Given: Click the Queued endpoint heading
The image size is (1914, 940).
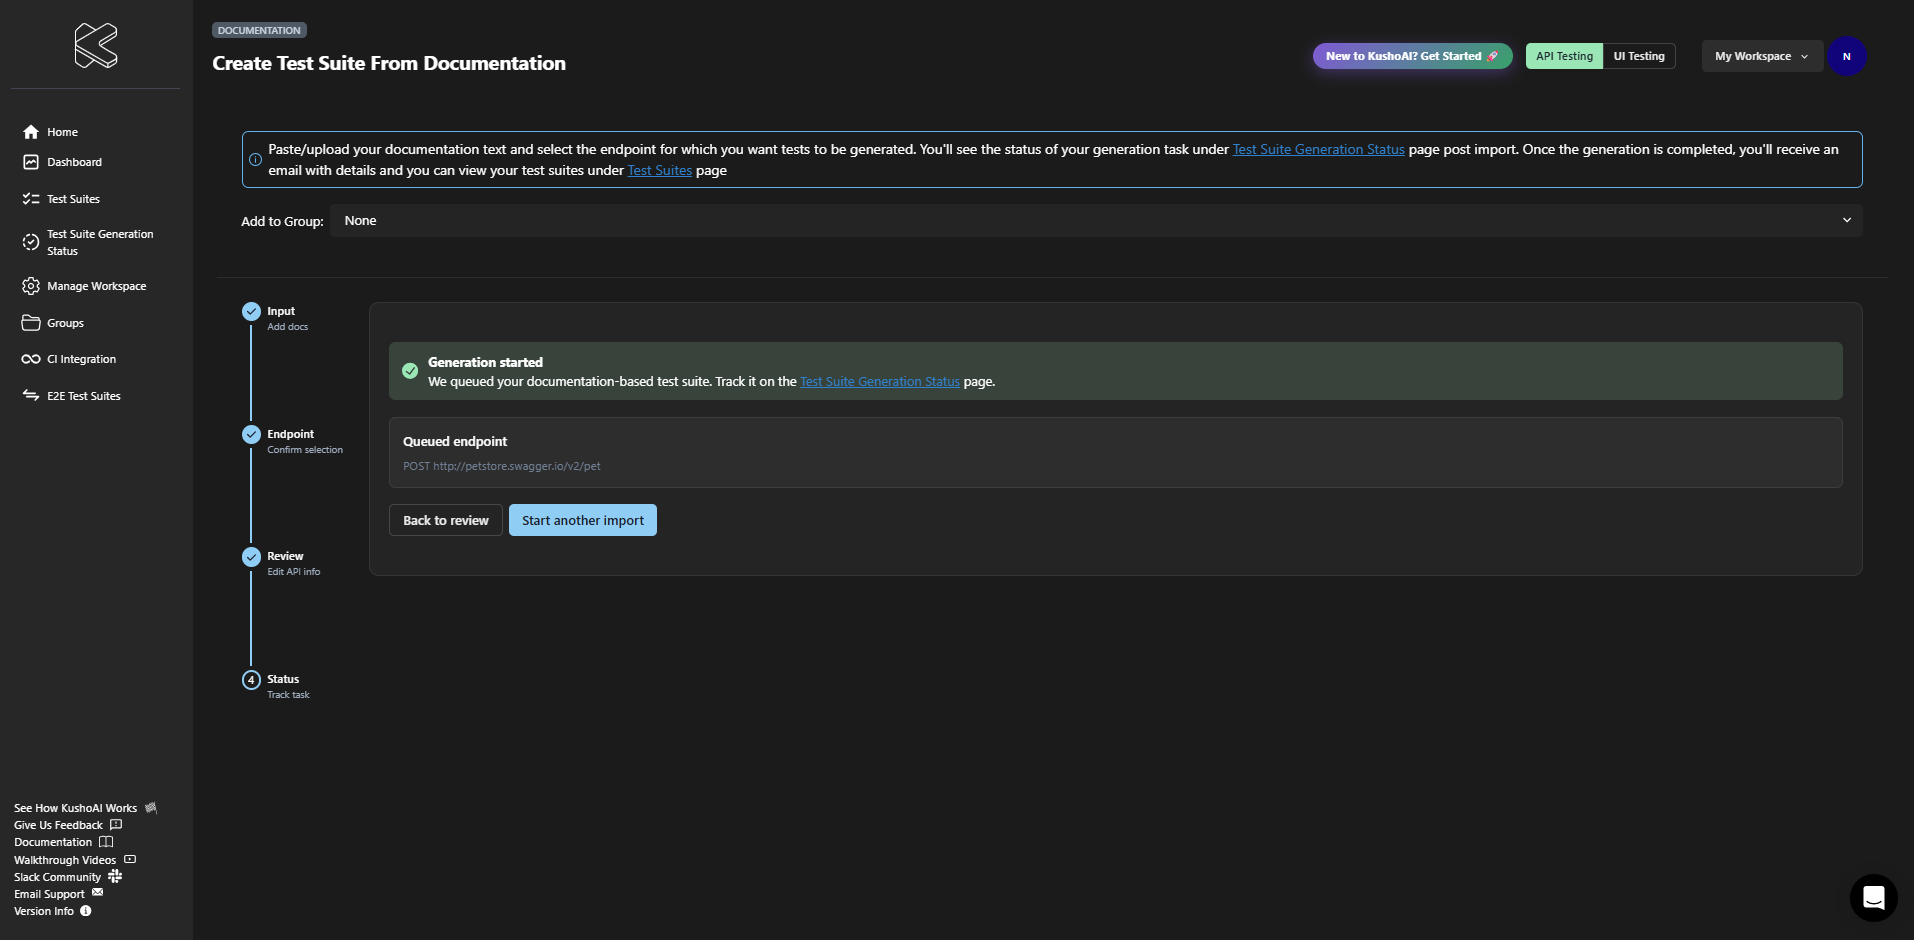Looking at the screenshot, I should coord(455,441).
